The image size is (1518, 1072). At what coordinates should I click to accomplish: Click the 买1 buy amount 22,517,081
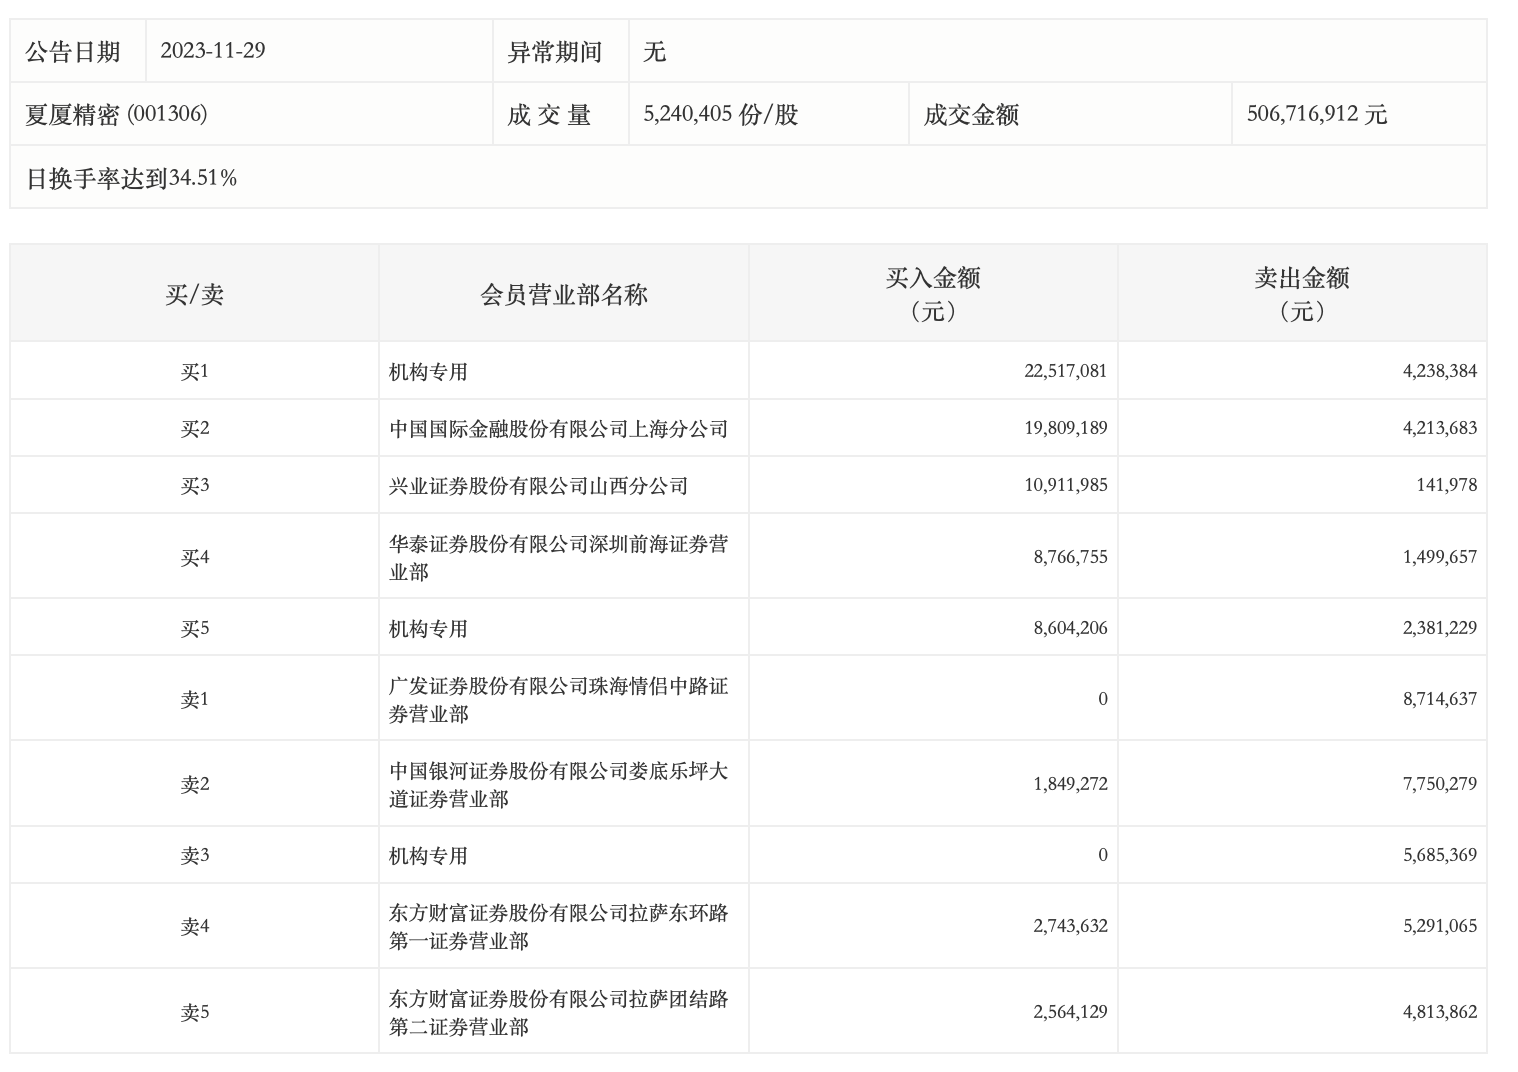coord(1065,371)
